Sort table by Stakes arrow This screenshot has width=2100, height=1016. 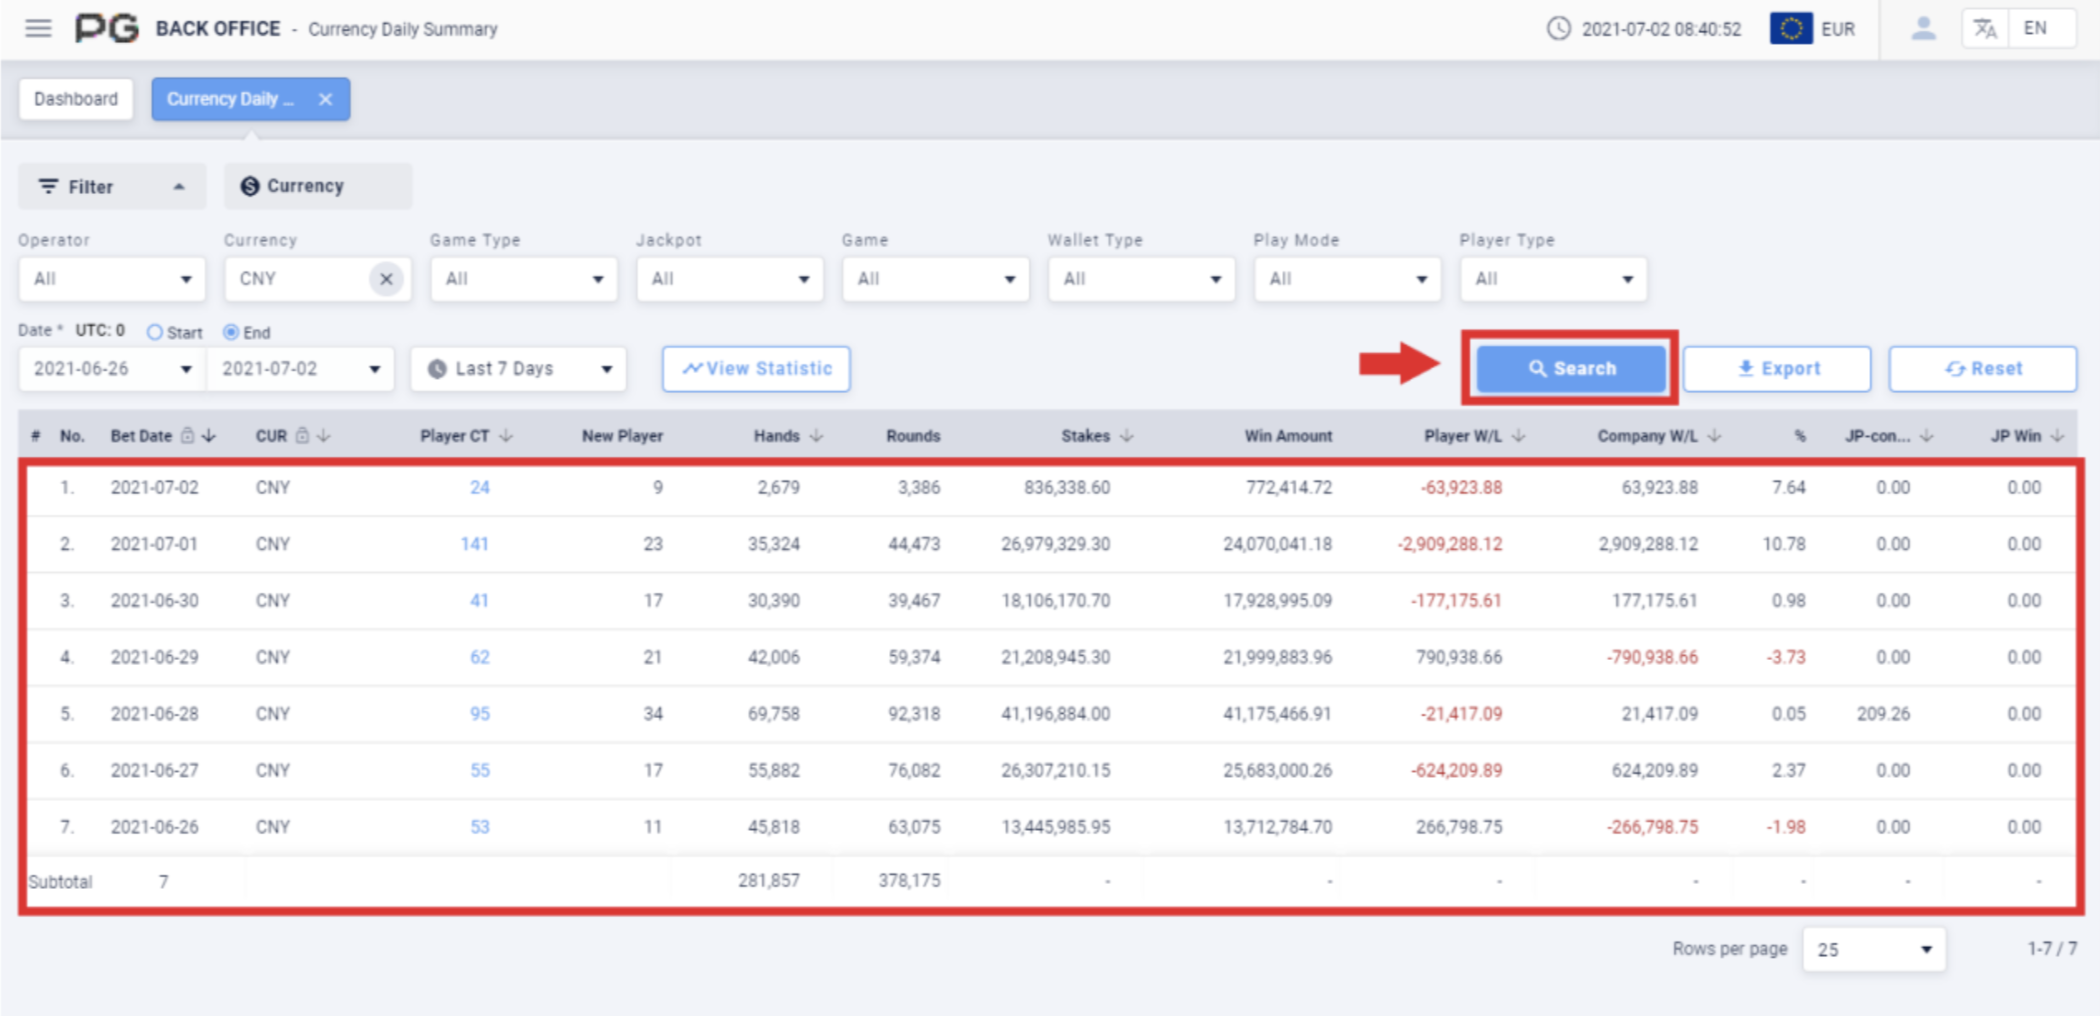1127,436
